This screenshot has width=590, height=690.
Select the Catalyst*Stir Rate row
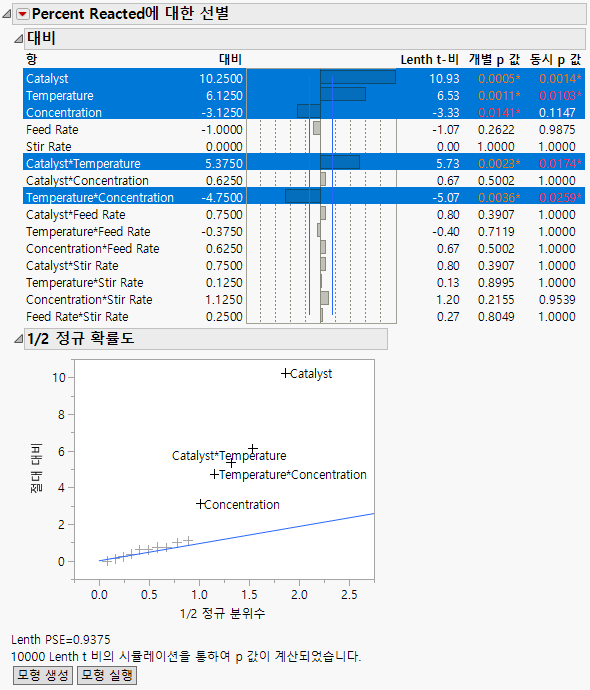coord(304,265)
